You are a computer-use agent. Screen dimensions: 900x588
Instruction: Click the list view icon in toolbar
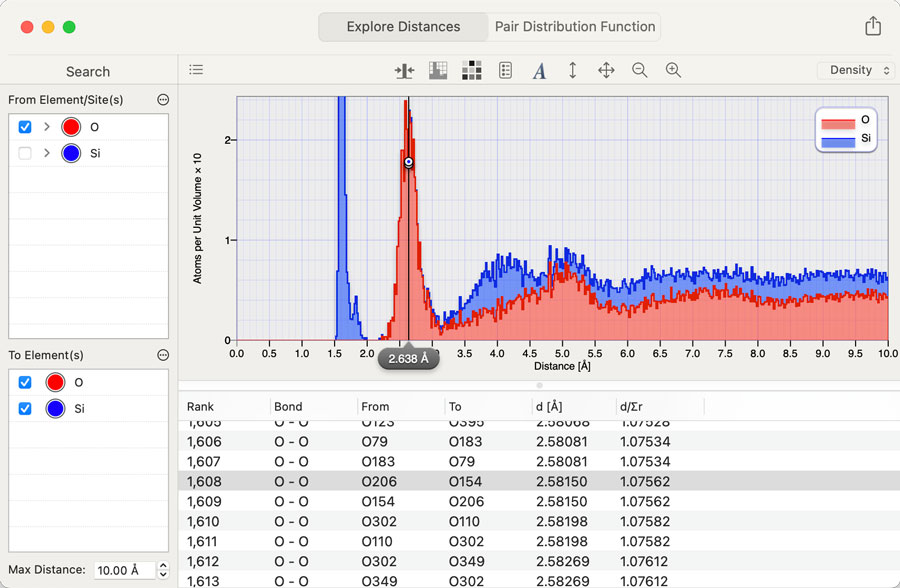196,70
